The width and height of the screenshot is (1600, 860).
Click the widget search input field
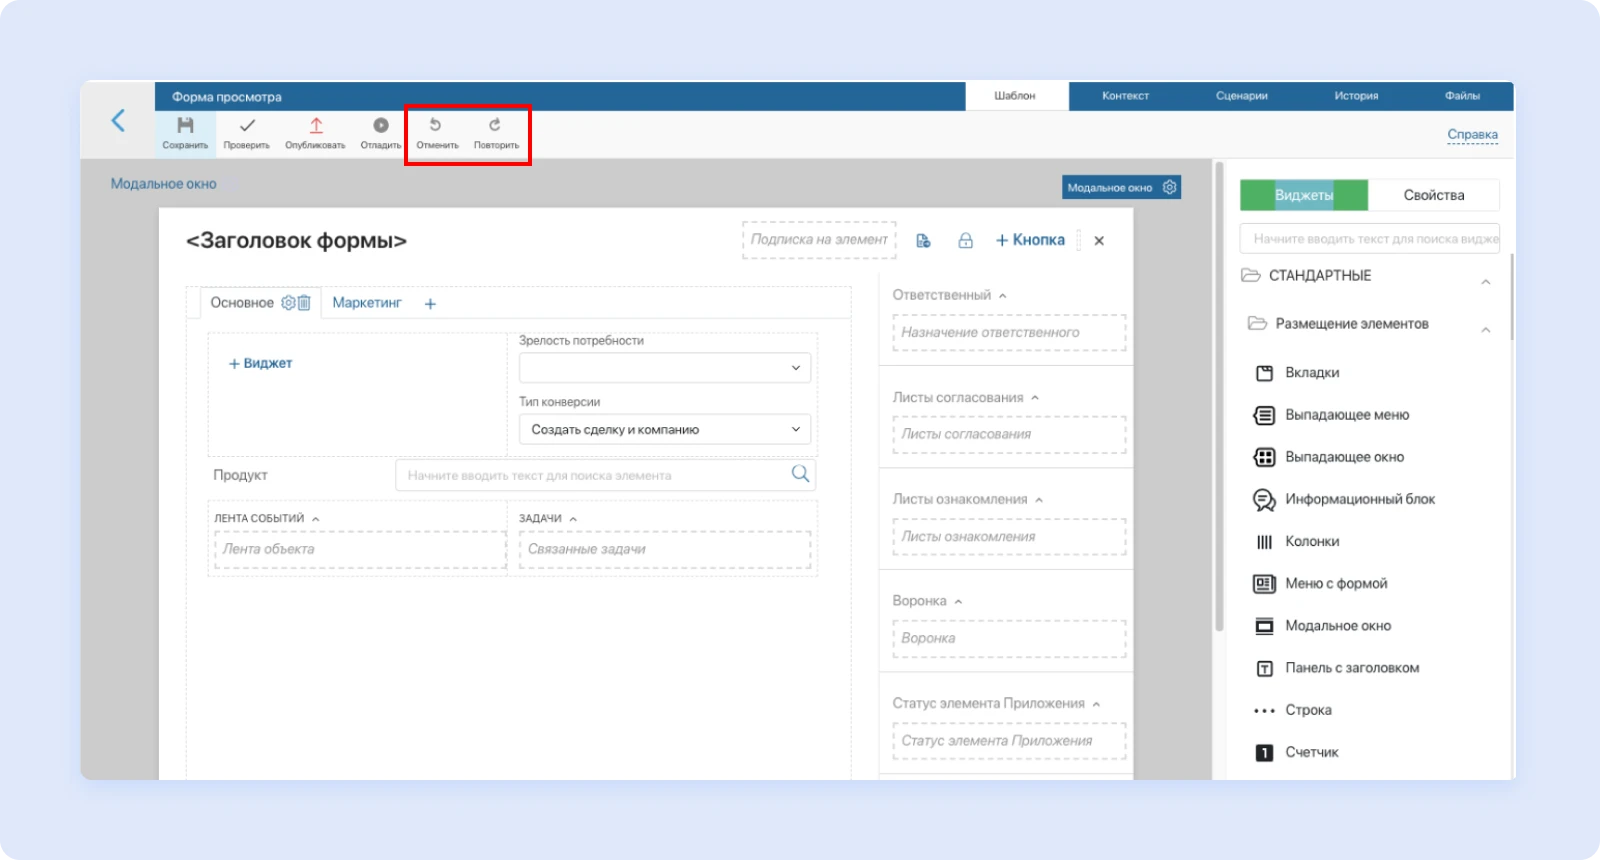(1370, 239)
